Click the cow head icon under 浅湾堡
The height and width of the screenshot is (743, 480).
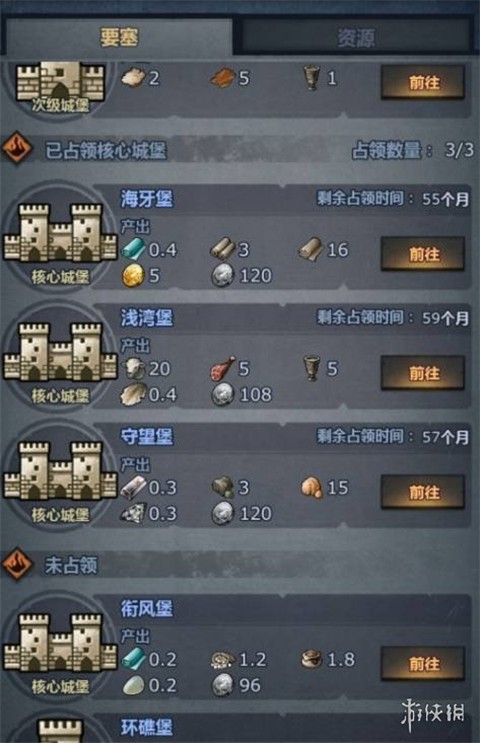133,368
